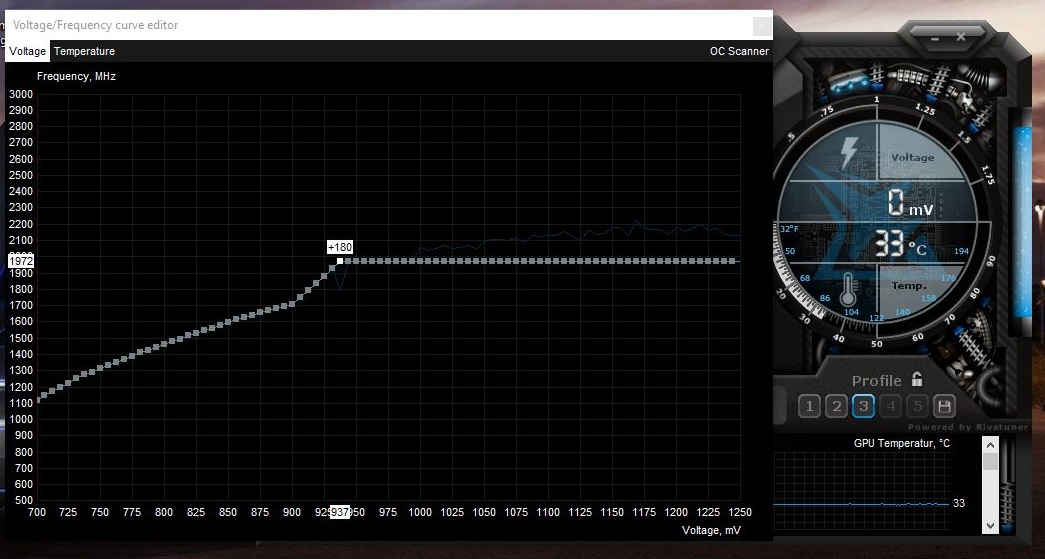1045x559 pixels.
Task: Close the Voltage/Frequency curve editor
Action: (x=762, y=27)
